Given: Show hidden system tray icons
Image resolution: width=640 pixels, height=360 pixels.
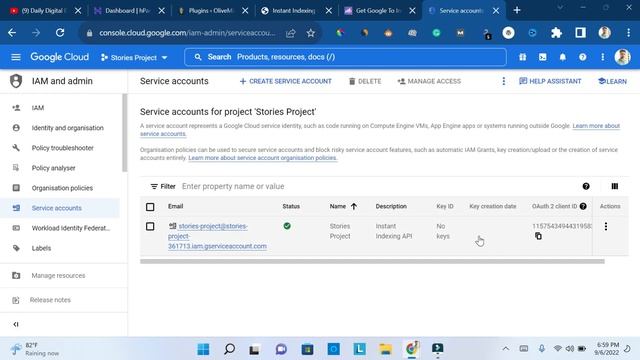Looking at the screenshot, I should point(505,349).
